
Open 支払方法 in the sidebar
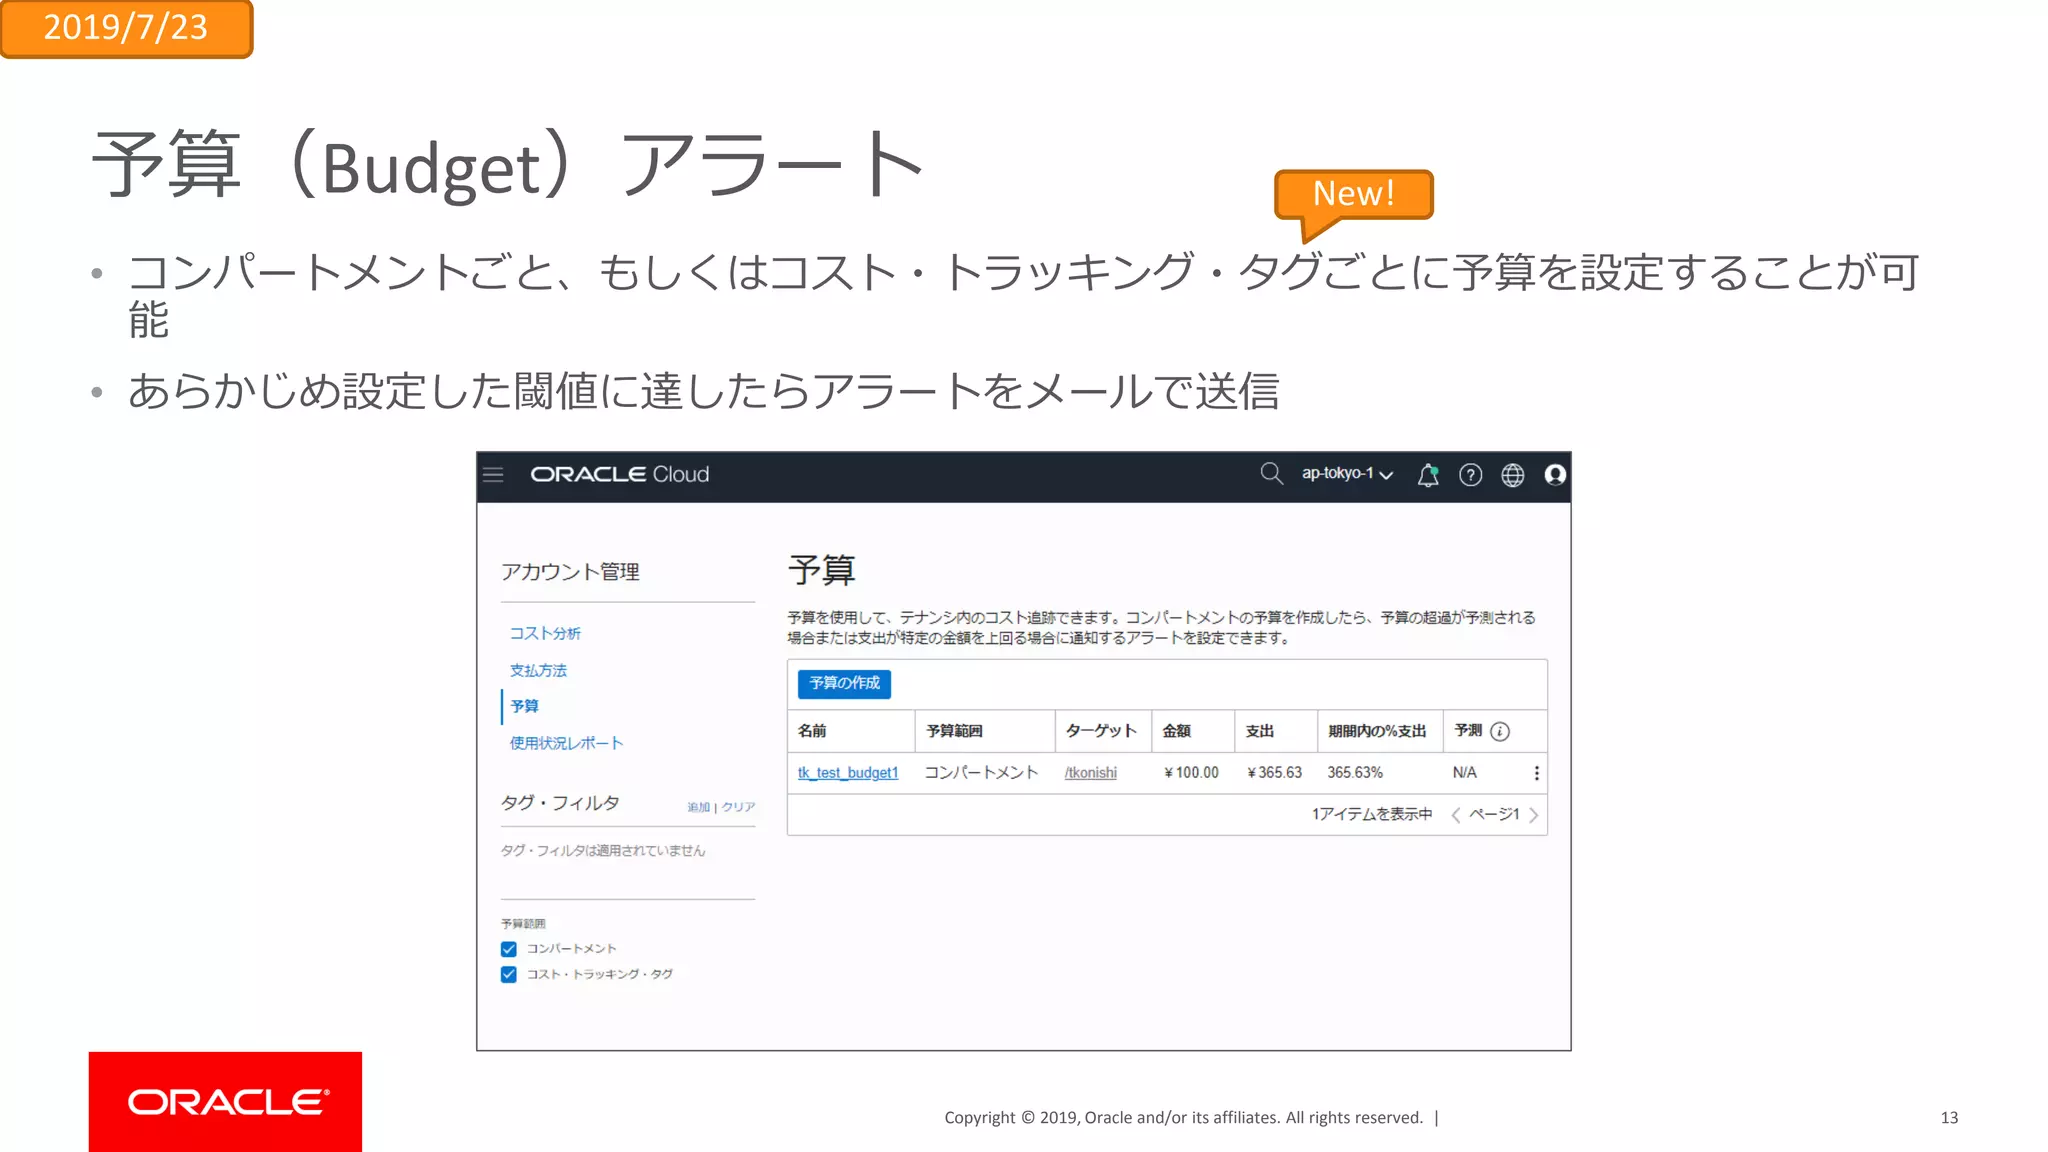point(538,670)
